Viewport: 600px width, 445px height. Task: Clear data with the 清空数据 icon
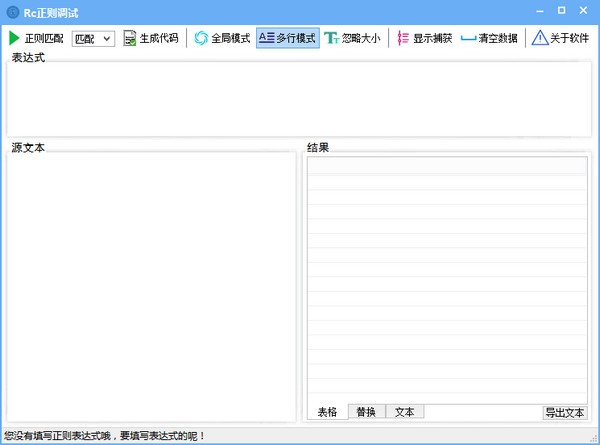468,38
